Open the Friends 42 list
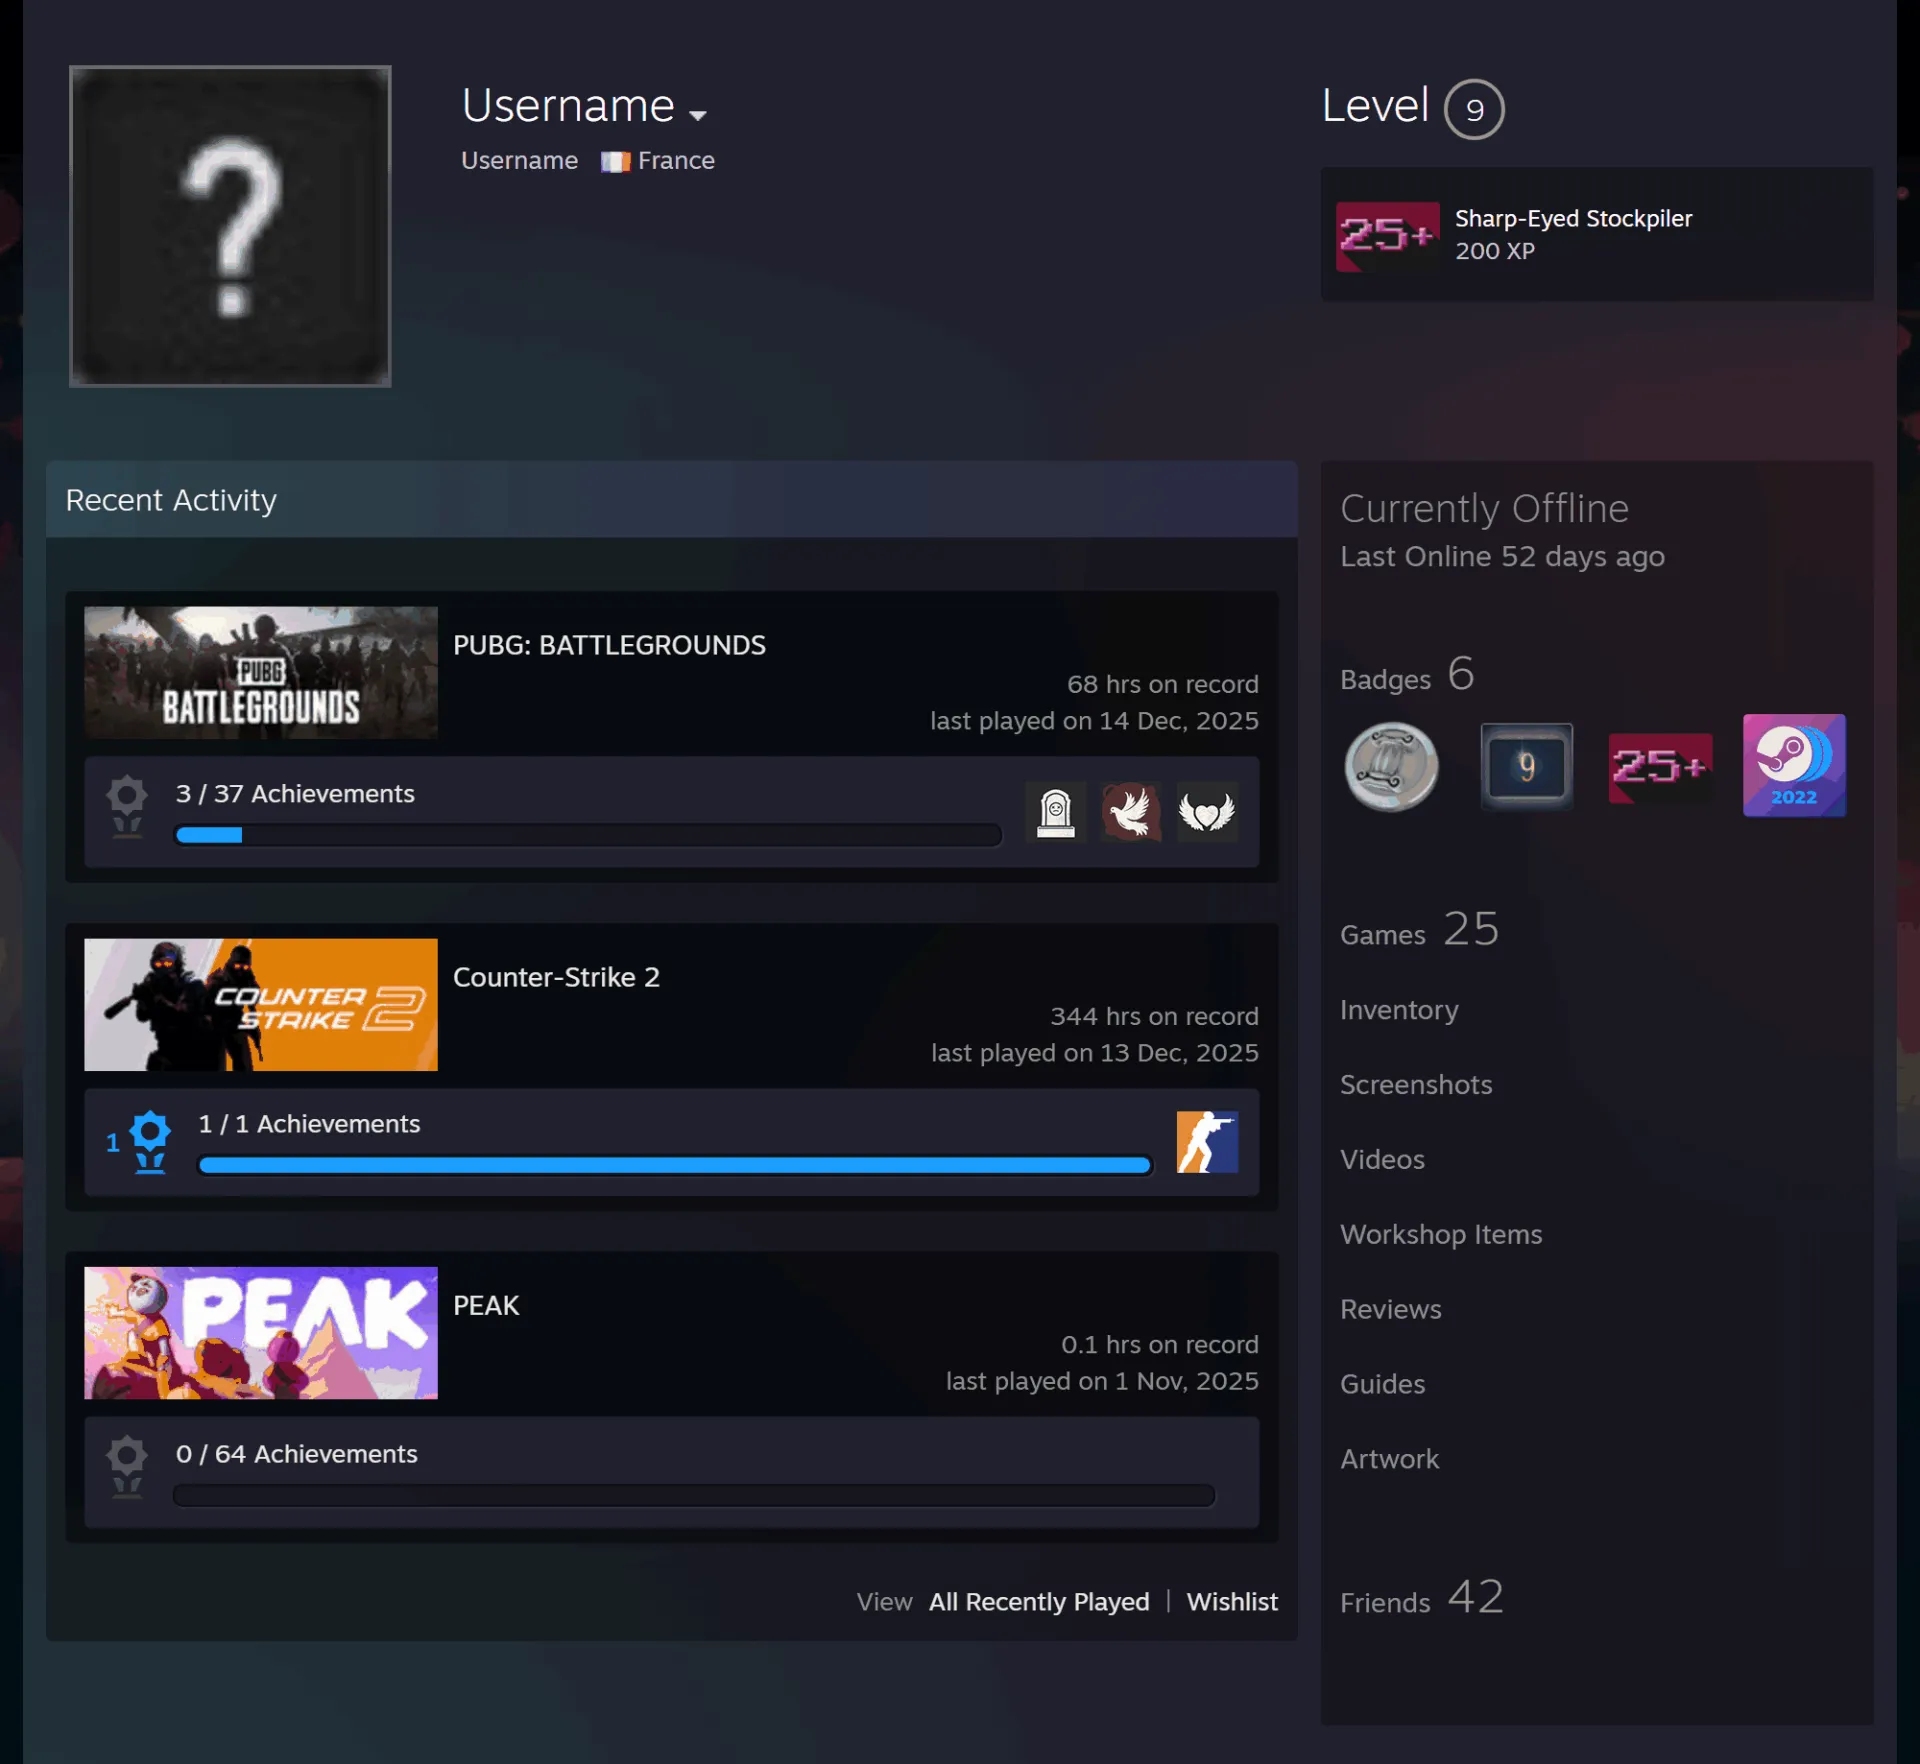The height and width of the screenshot is (1764, 1920). (x=1421, y=1597)
